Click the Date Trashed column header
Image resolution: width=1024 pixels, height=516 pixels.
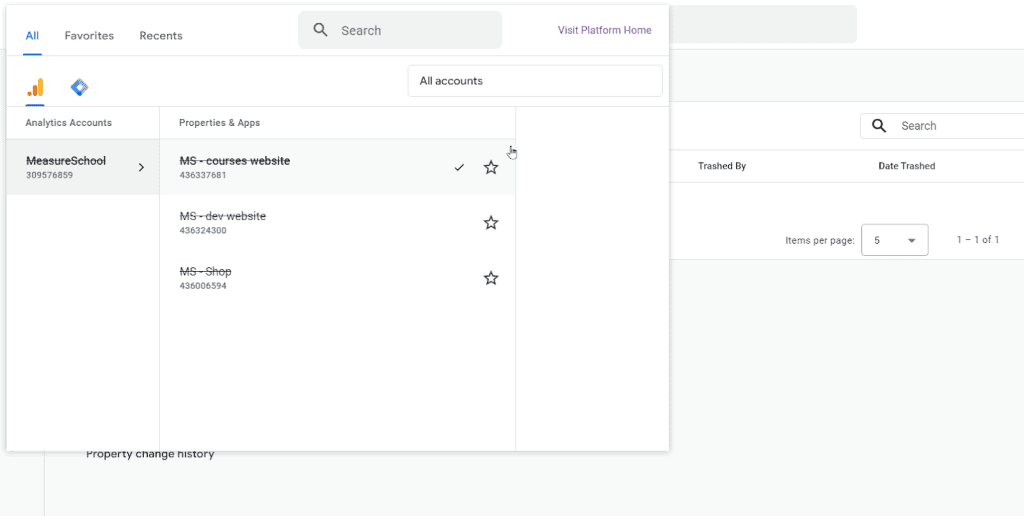click(x=906, y=166)
